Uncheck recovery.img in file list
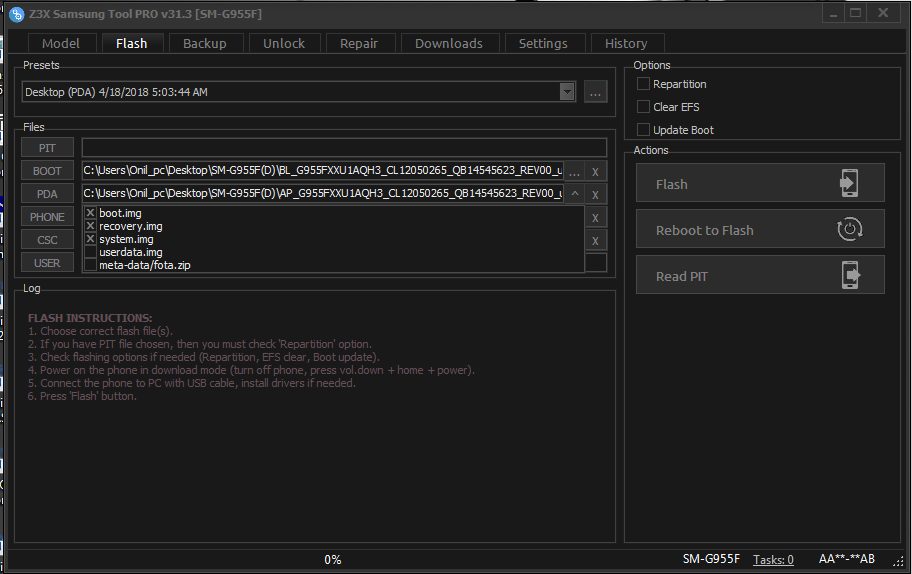 90,226
